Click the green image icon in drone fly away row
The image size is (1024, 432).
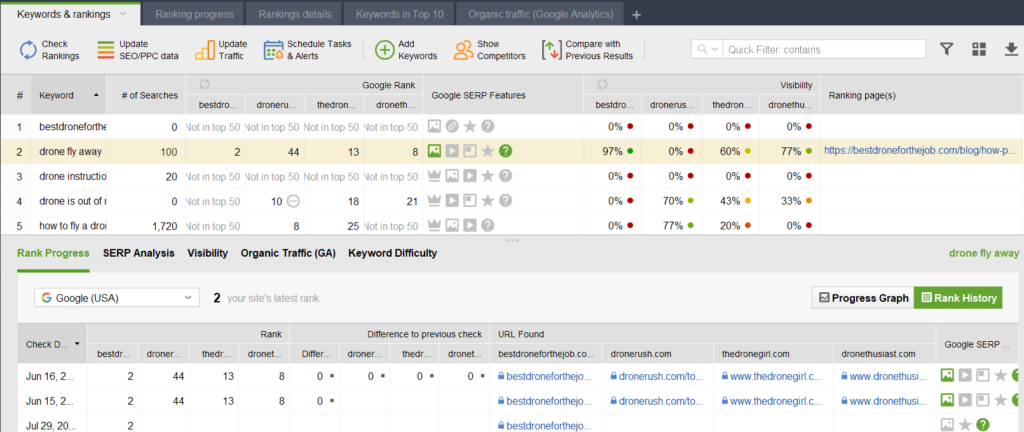[x=434, y=151]
